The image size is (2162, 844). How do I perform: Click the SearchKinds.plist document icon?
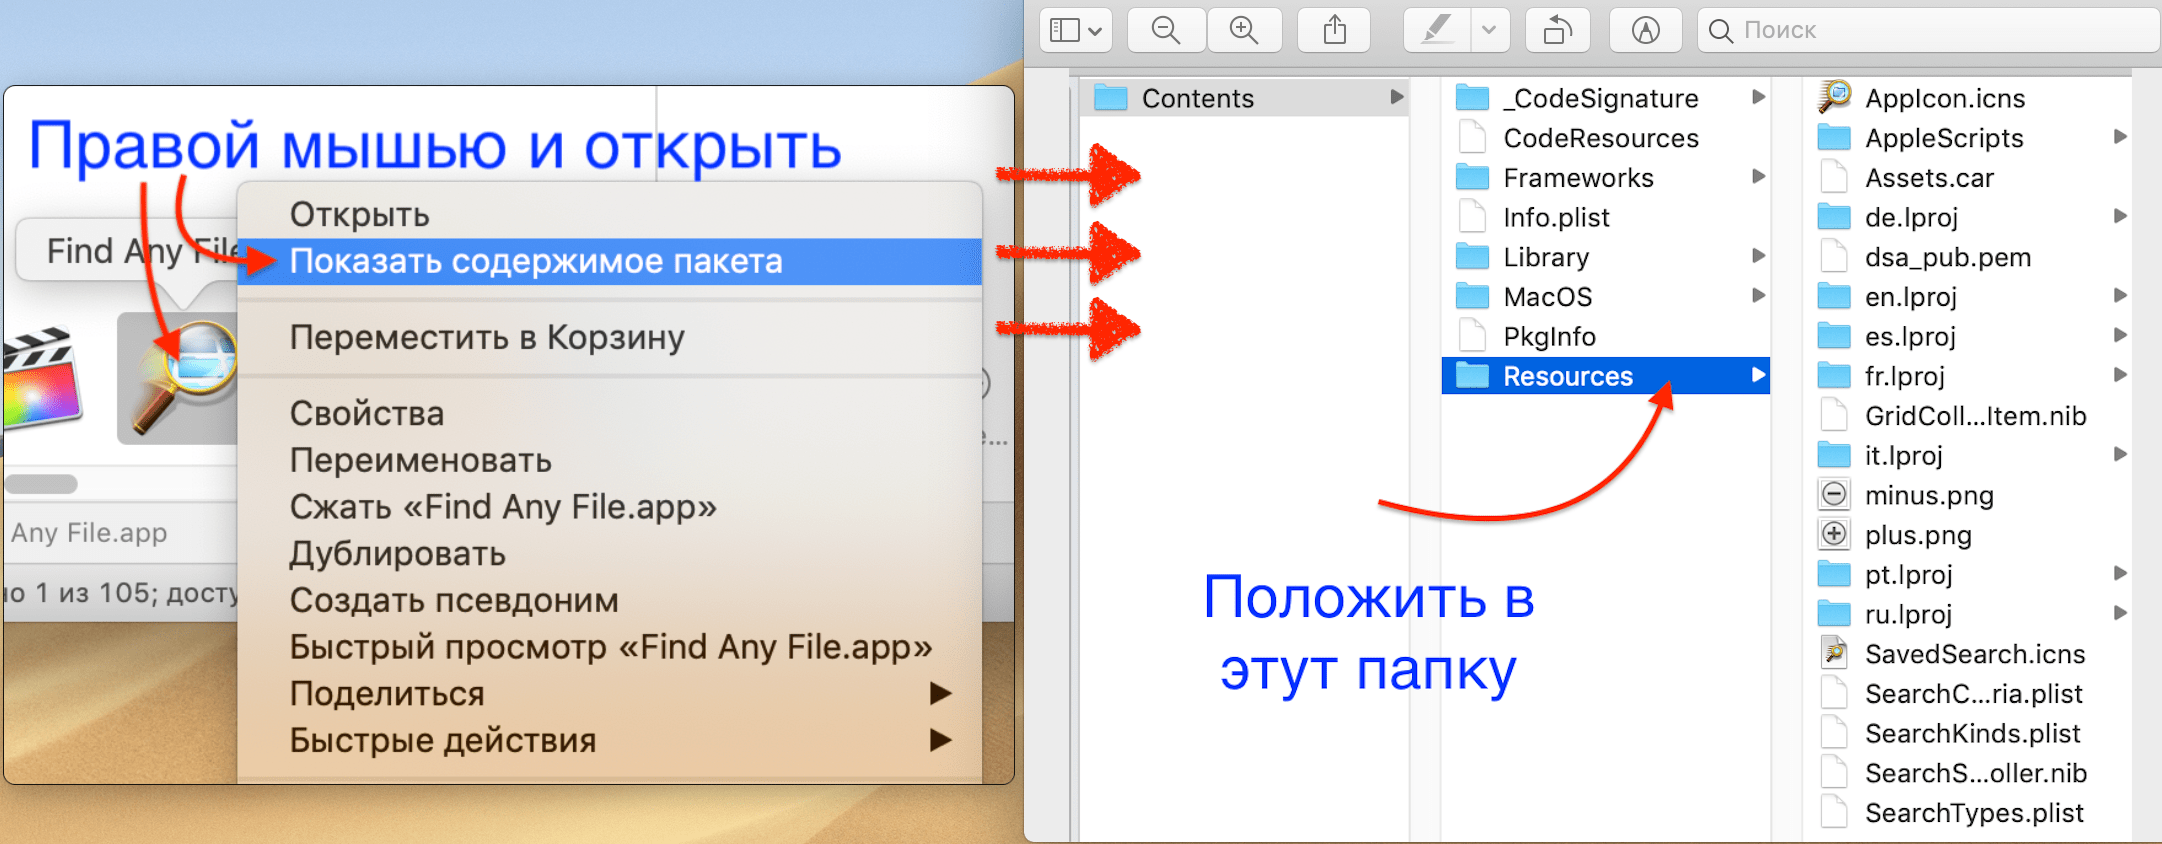coord(1834,733)
